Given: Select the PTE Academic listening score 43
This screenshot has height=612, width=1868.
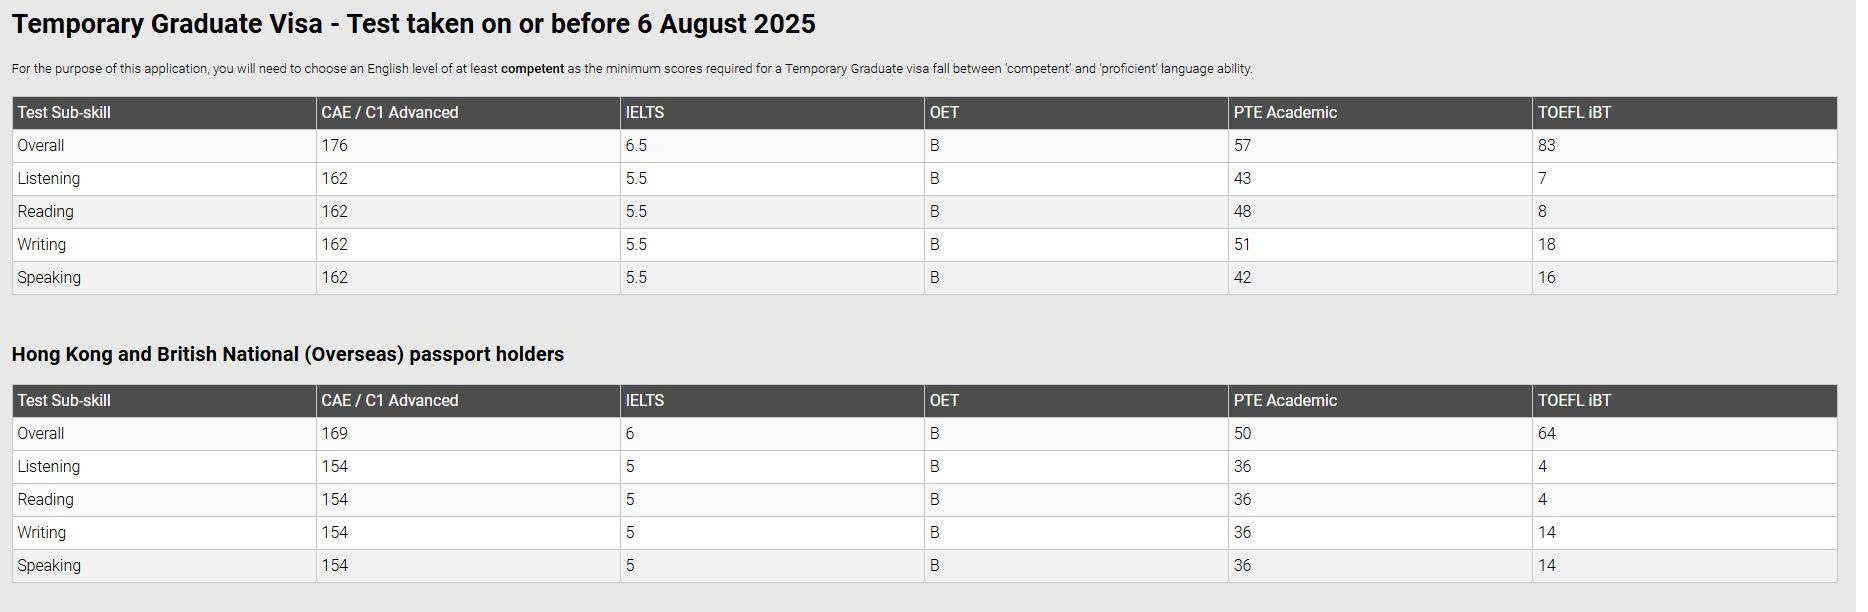Looking at the screenshot, I should coord(1242,179).
